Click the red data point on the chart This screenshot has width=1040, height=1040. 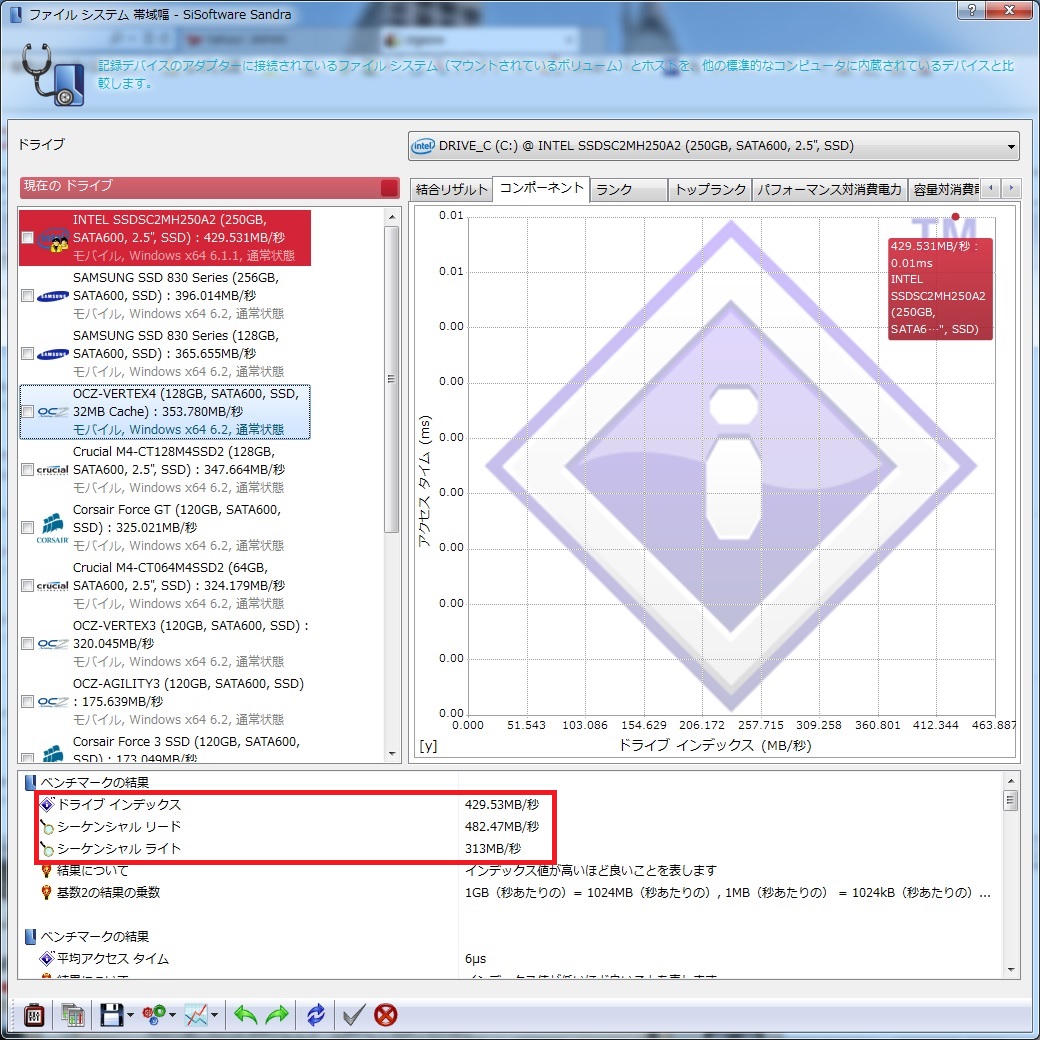click(955, 216)
